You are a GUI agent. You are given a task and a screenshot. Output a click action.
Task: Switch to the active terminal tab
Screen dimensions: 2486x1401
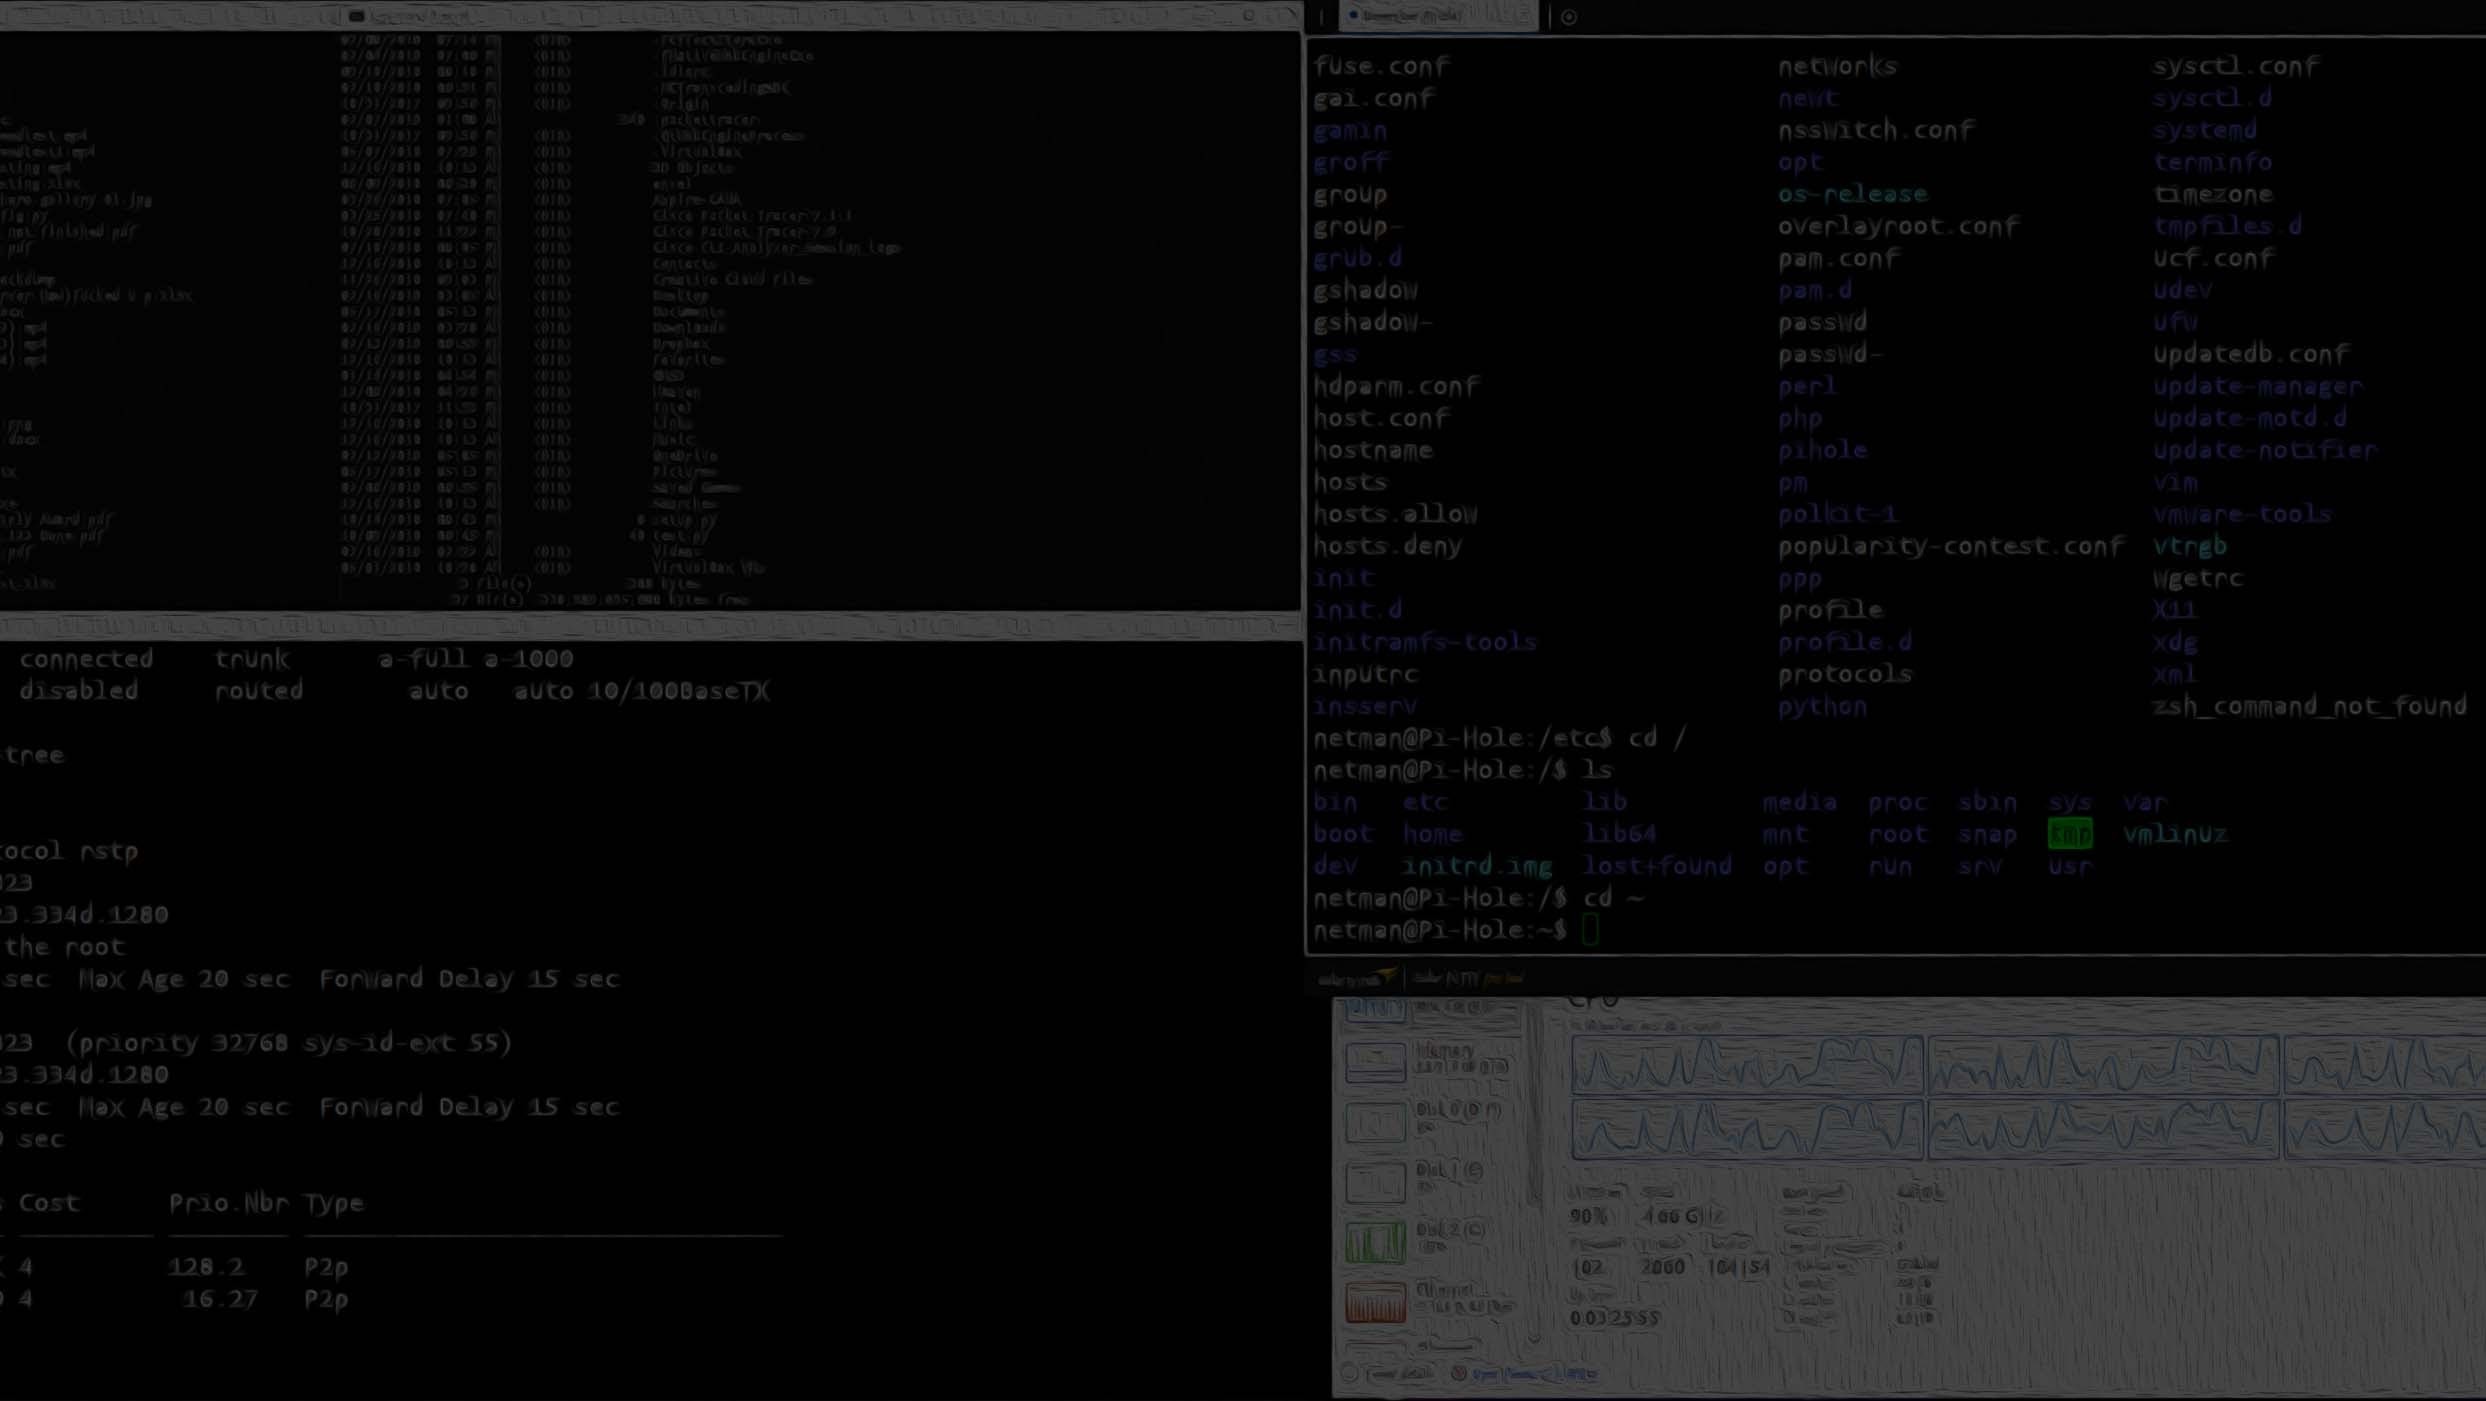(x=1437, y=16)
